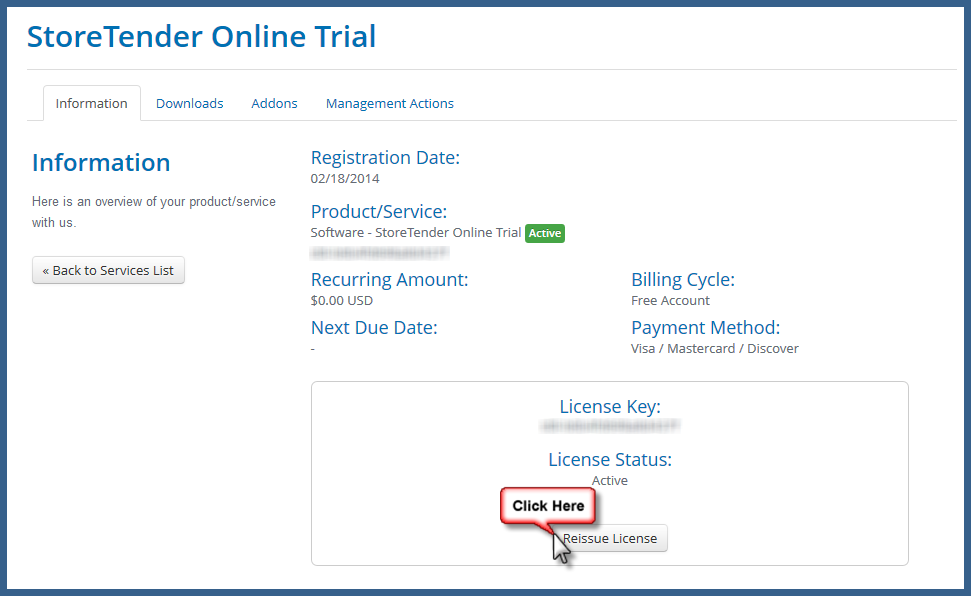This screenshot has height=596, width=971.
Task: Click the Active value under License Status
Action: 610,481
